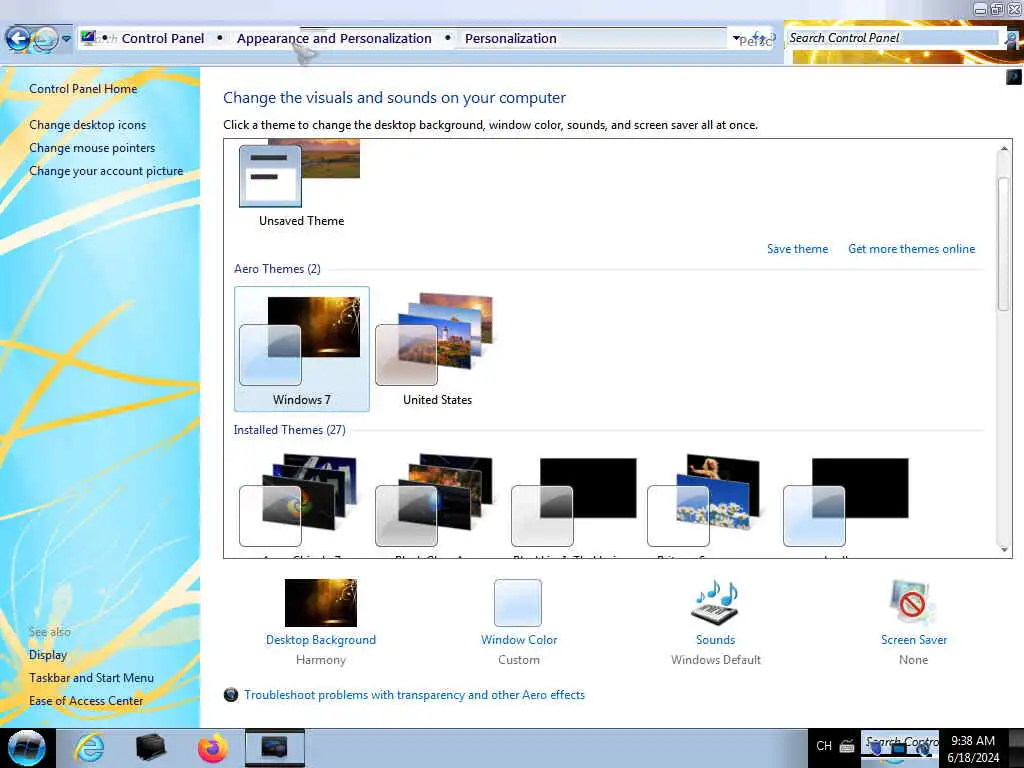This screenshot has height=768, width=1024.
Task: Focus the Search Control Panel box
Action: 892,38
